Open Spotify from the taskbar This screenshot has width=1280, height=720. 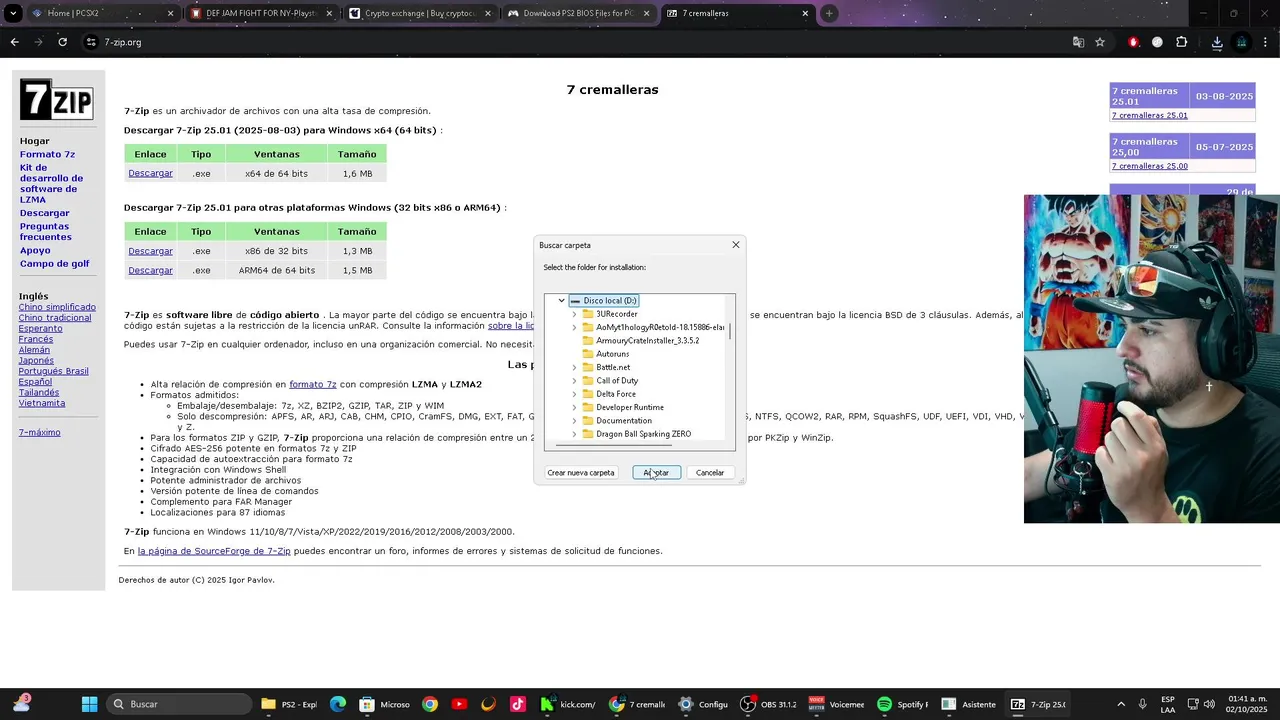click(902, 704)
